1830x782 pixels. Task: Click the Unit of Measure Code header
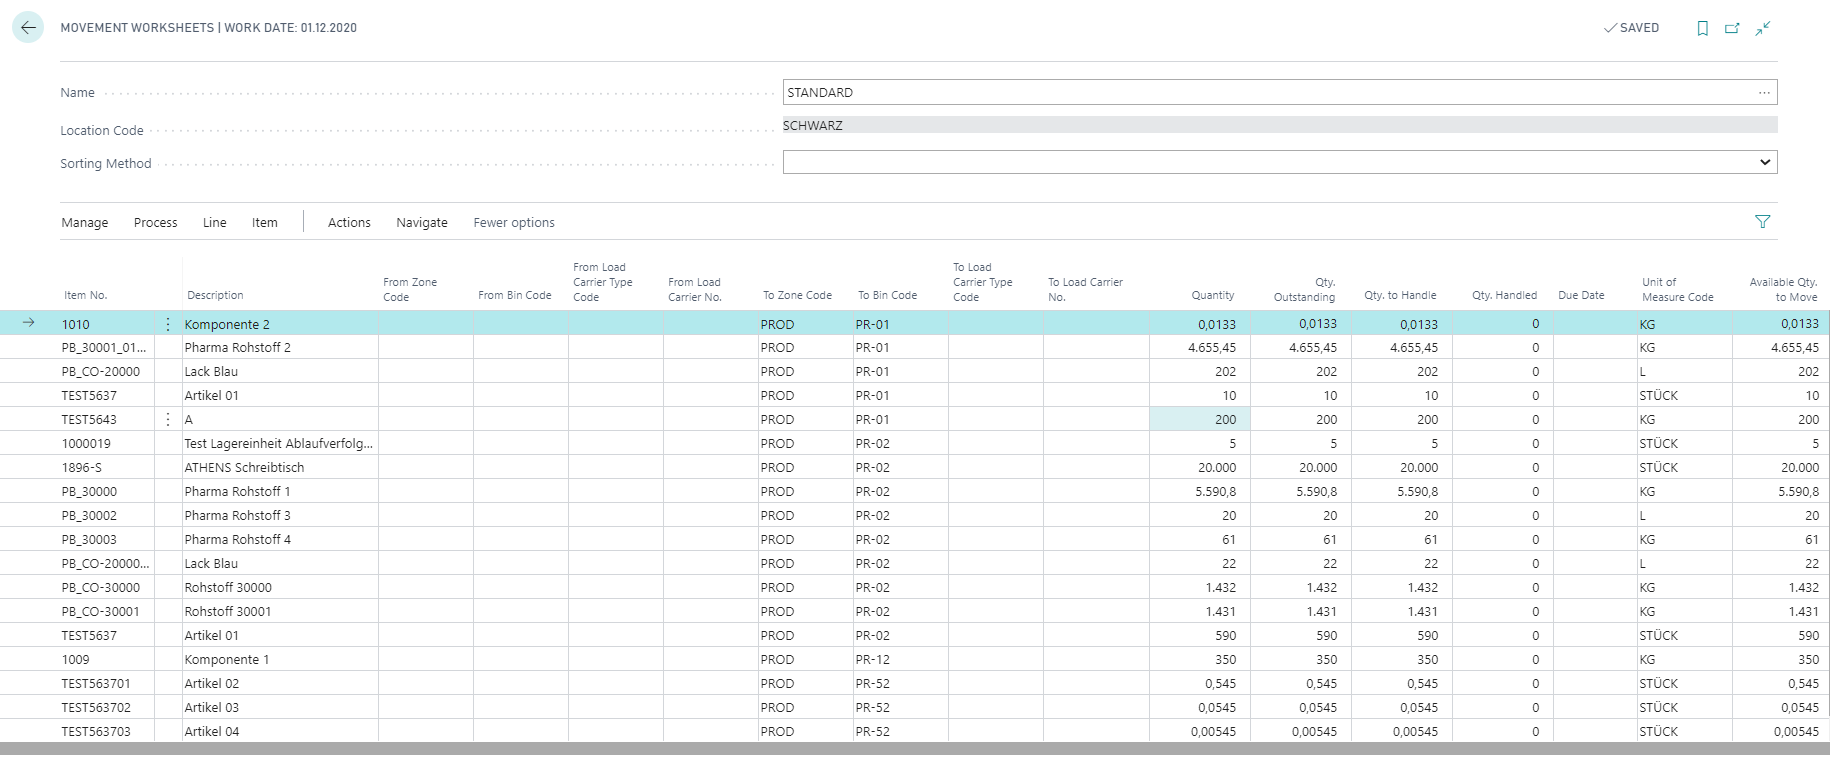[1678, 290]
